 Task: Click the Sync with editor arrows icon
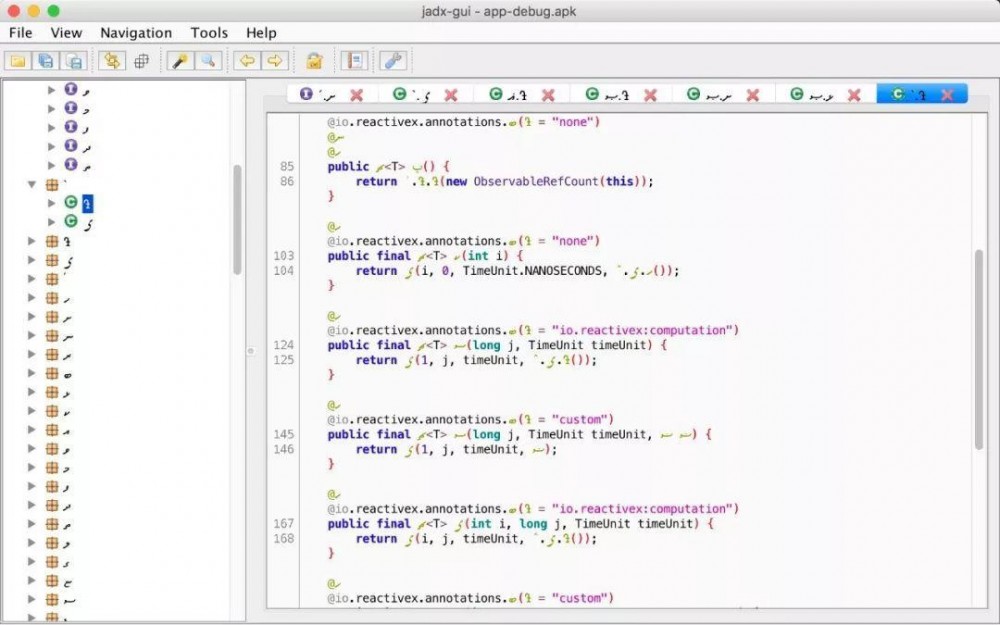pyautogui.click(x=112, y=61)
